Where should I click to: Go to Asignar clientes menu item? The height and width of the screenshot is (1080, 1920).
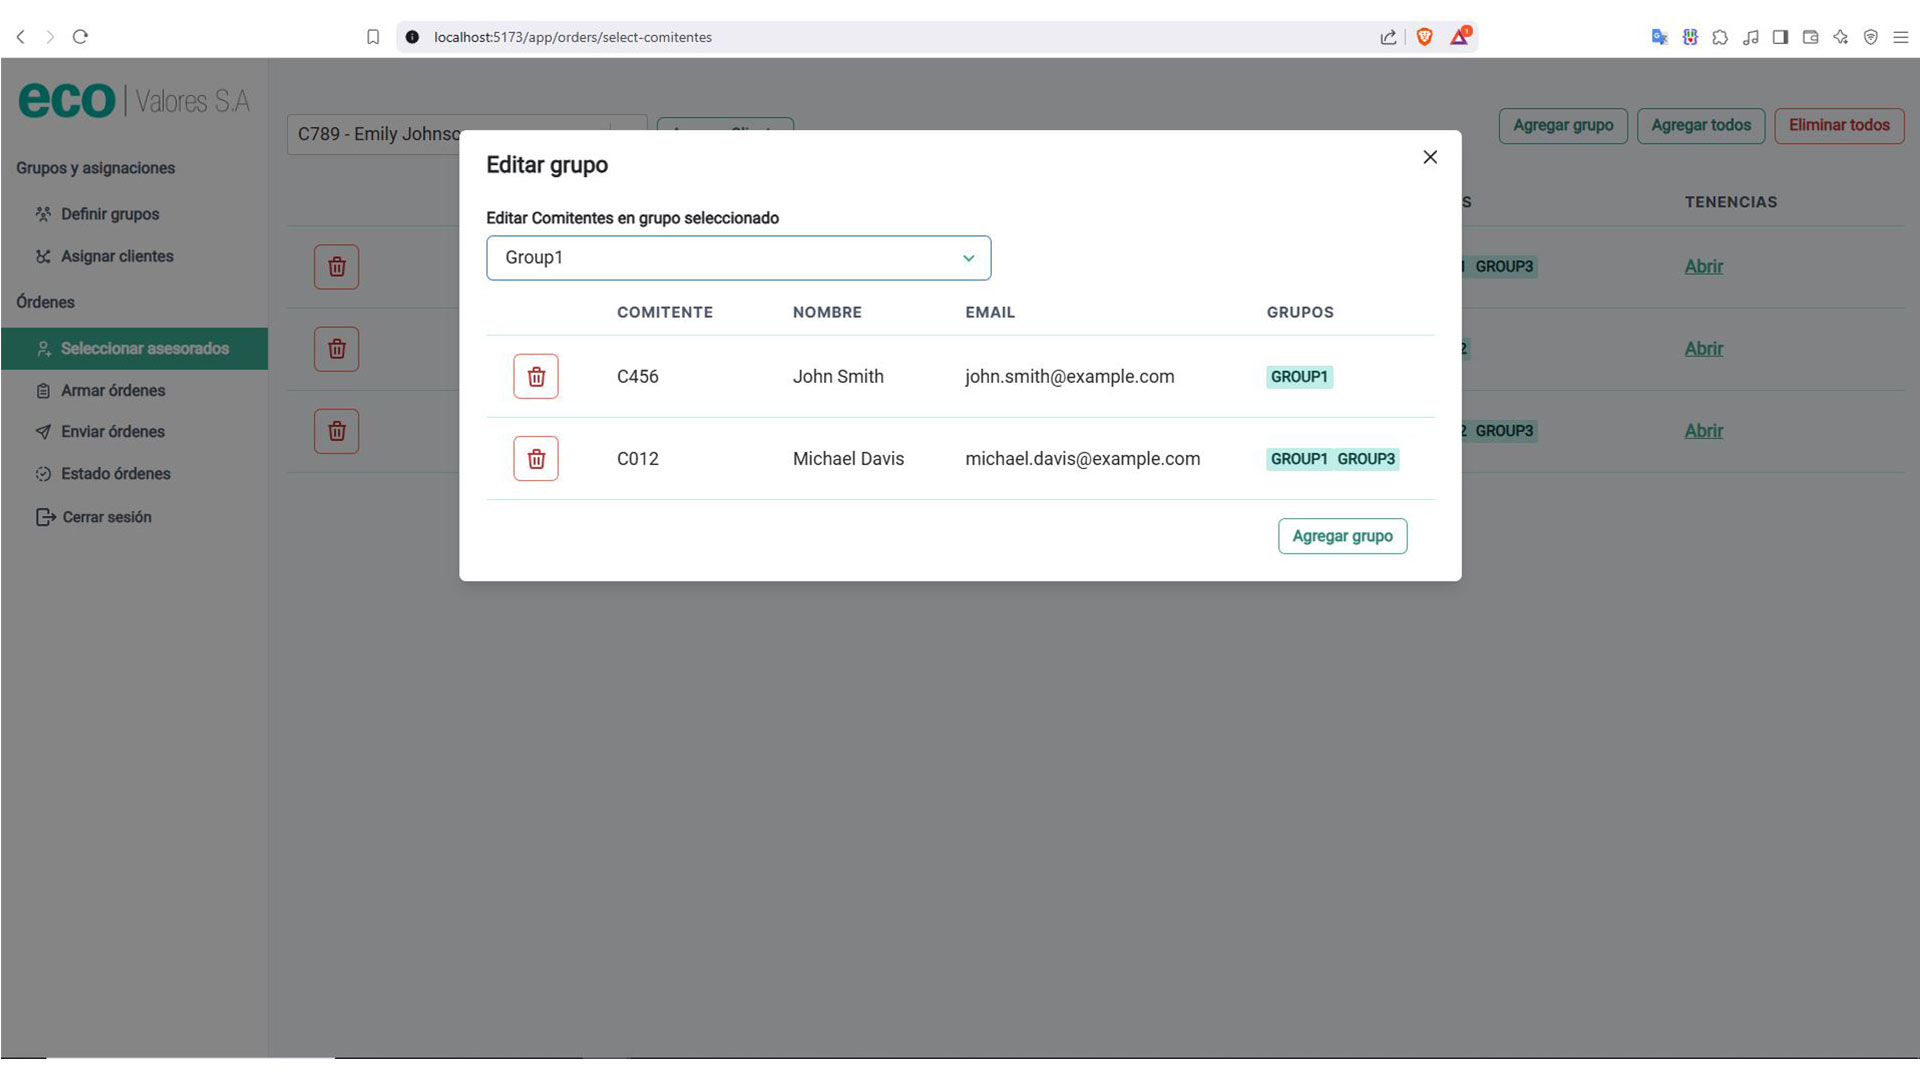coord(117,256)
